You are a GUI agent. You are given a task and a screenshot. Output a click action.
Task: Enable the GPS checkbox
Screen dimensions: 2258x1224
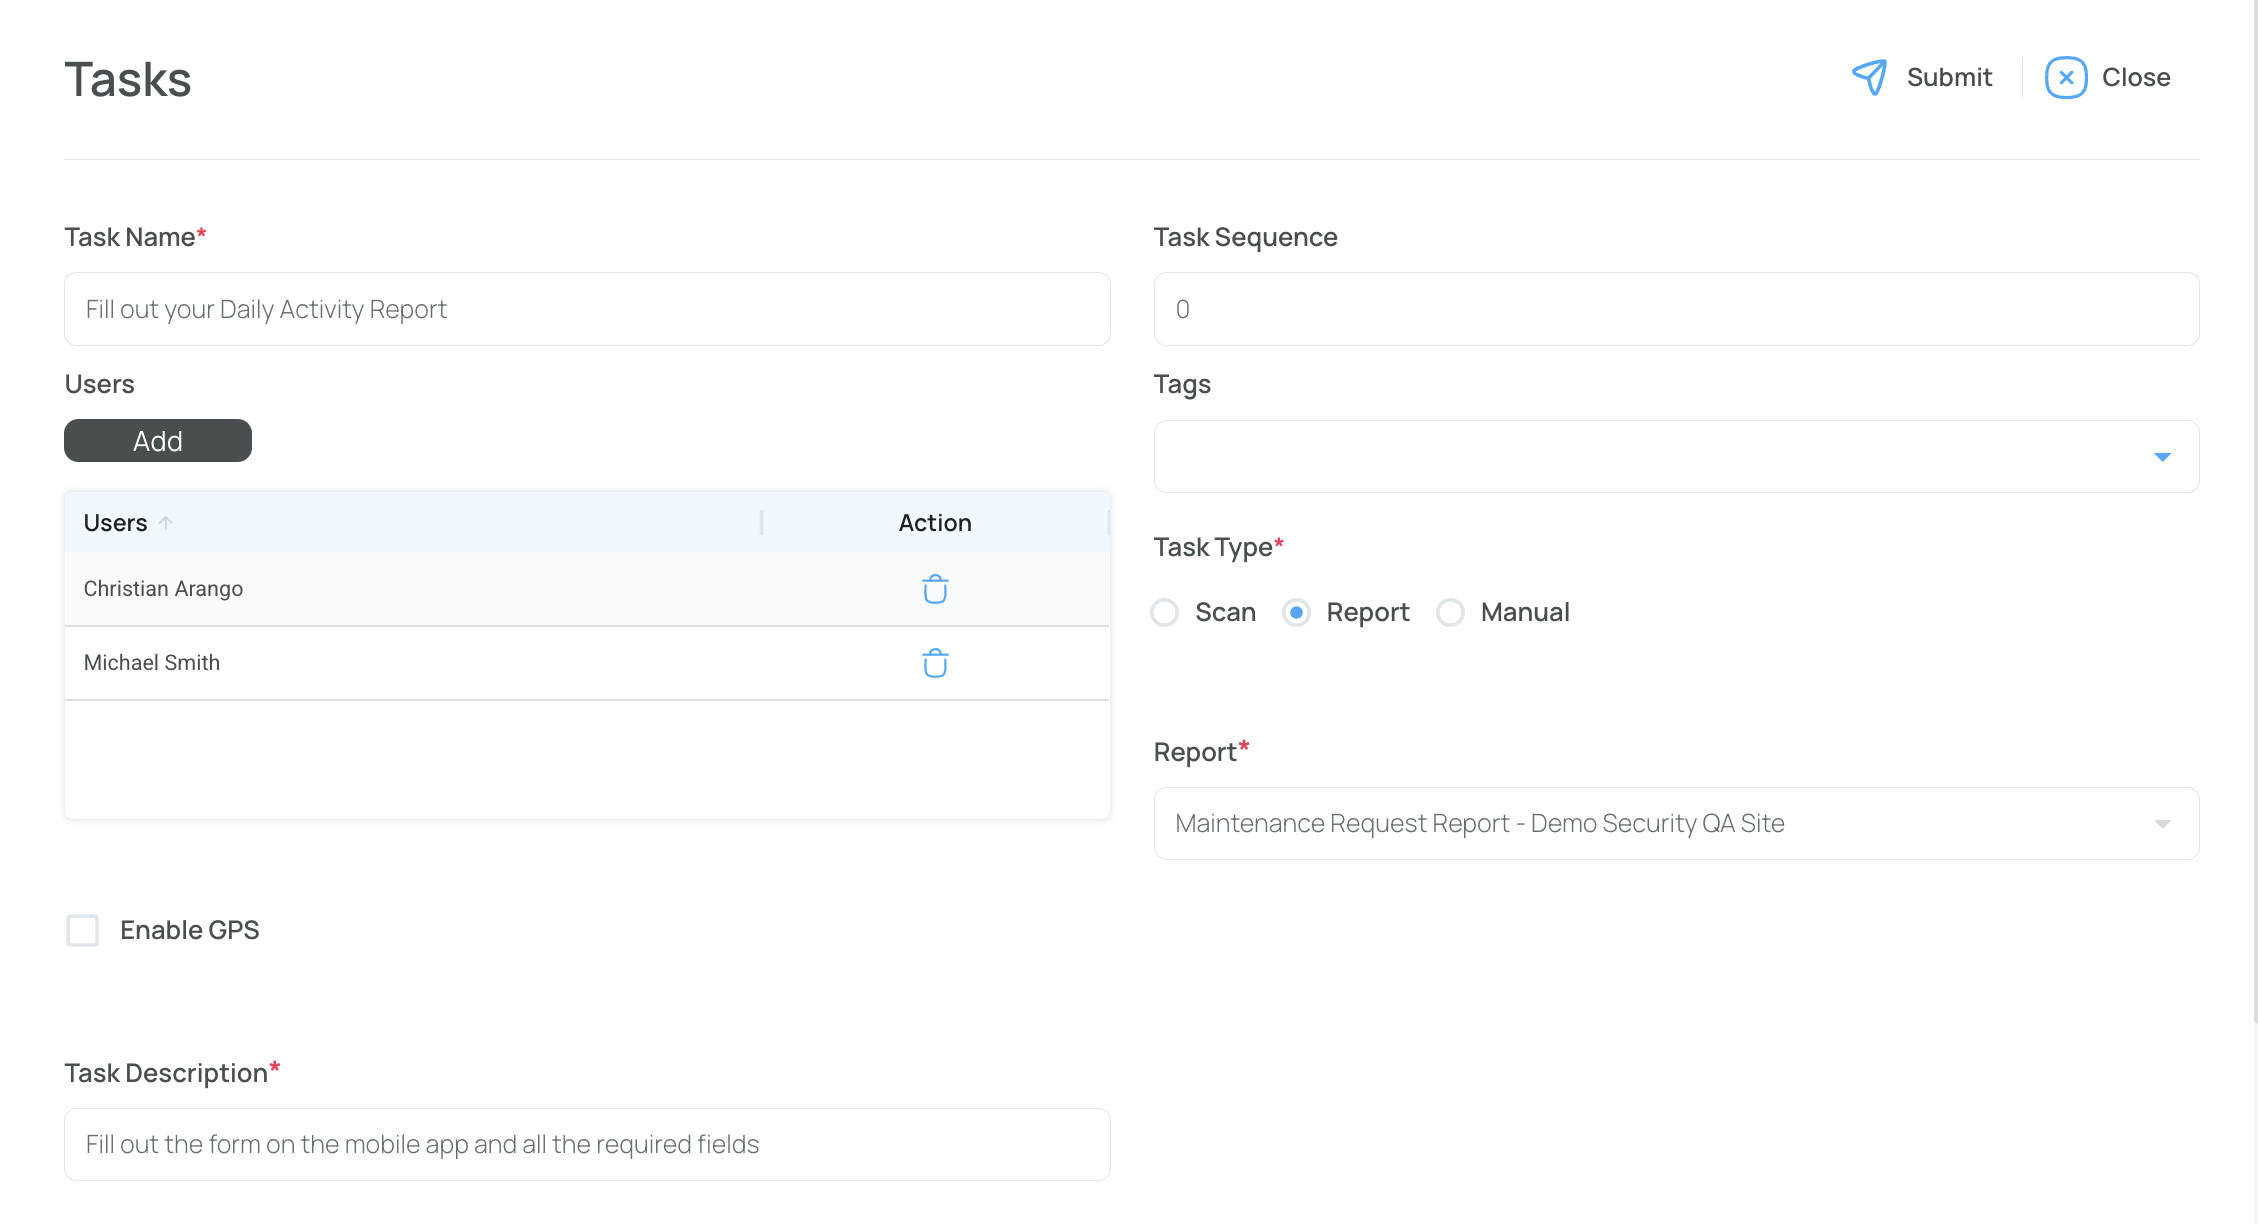click(x=83, y=930)
